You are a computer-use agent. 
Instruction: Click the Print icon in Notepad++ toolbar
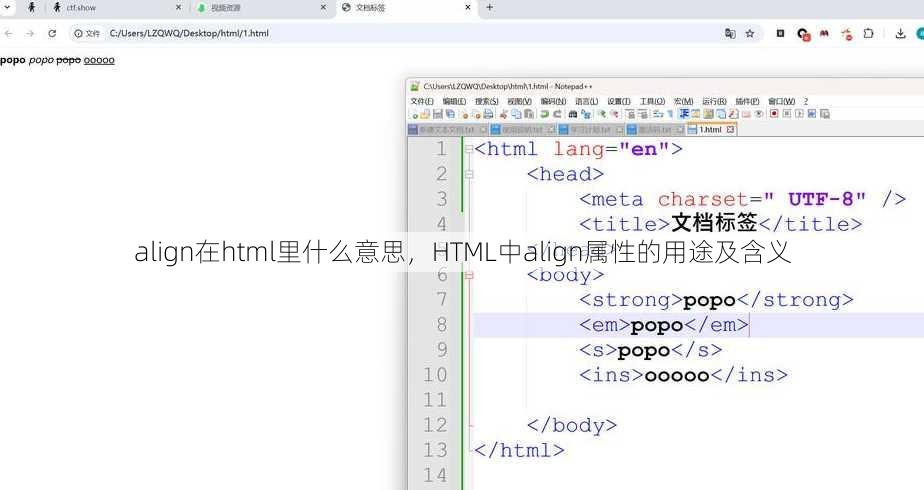(x=489, y=114)
